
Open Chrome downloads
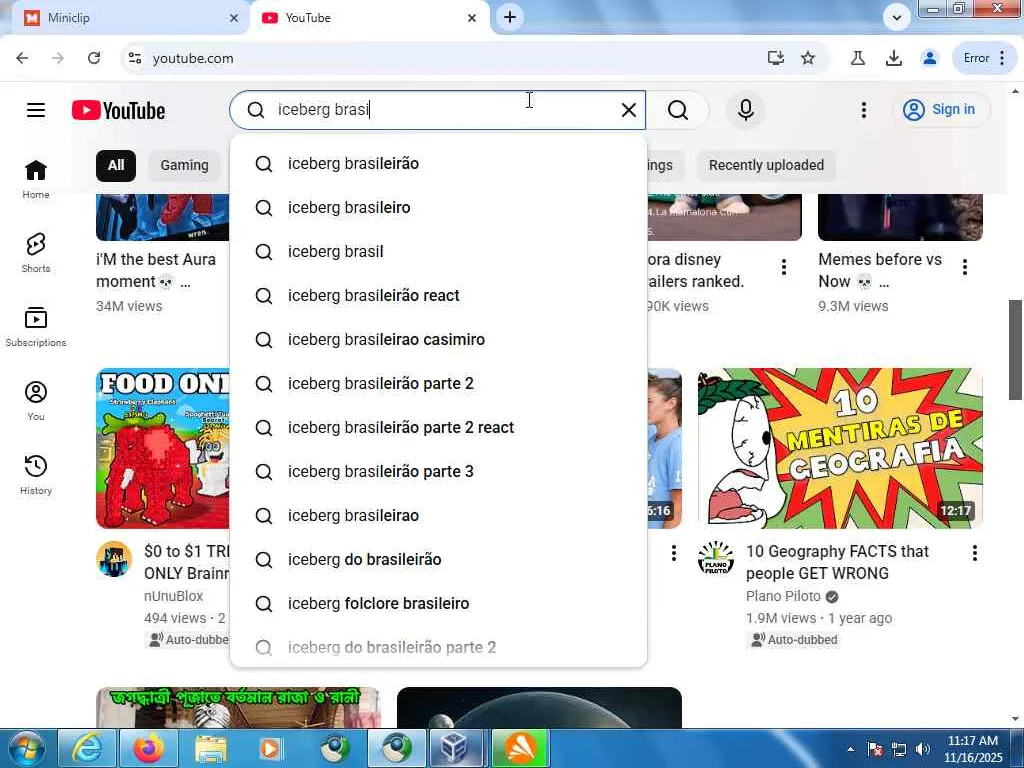pyautogui.click(x=893, y=58)
